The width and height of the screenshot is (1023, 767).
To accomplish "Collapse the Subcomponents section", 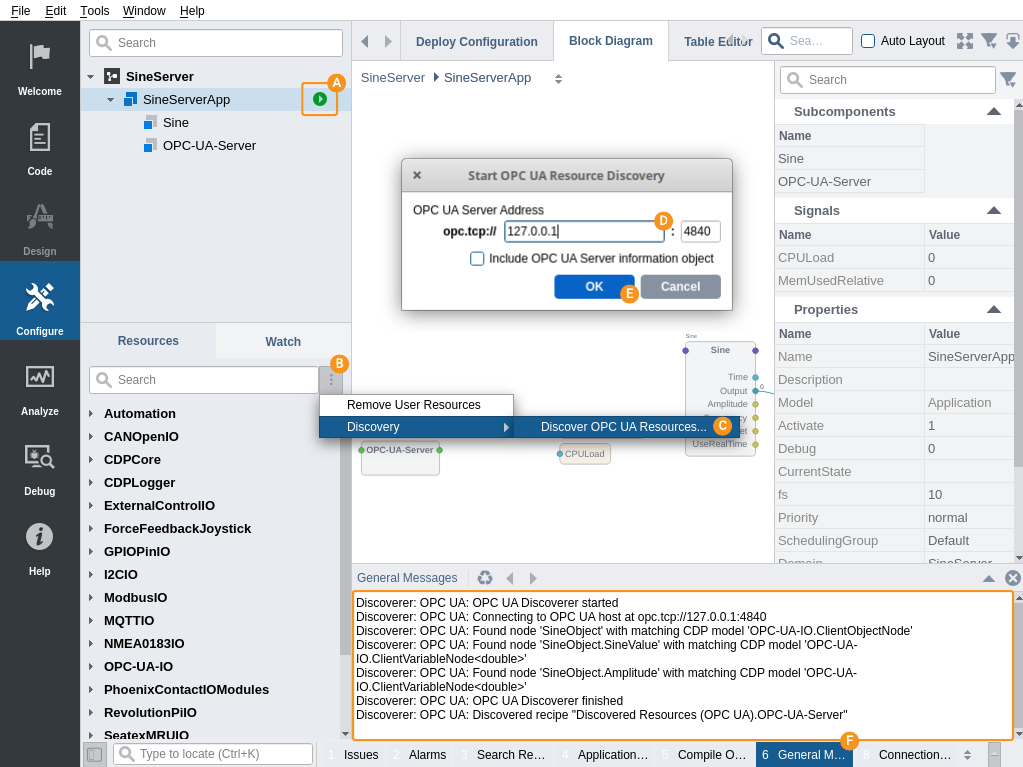I will pyautogui.click(x=993, y=111).
